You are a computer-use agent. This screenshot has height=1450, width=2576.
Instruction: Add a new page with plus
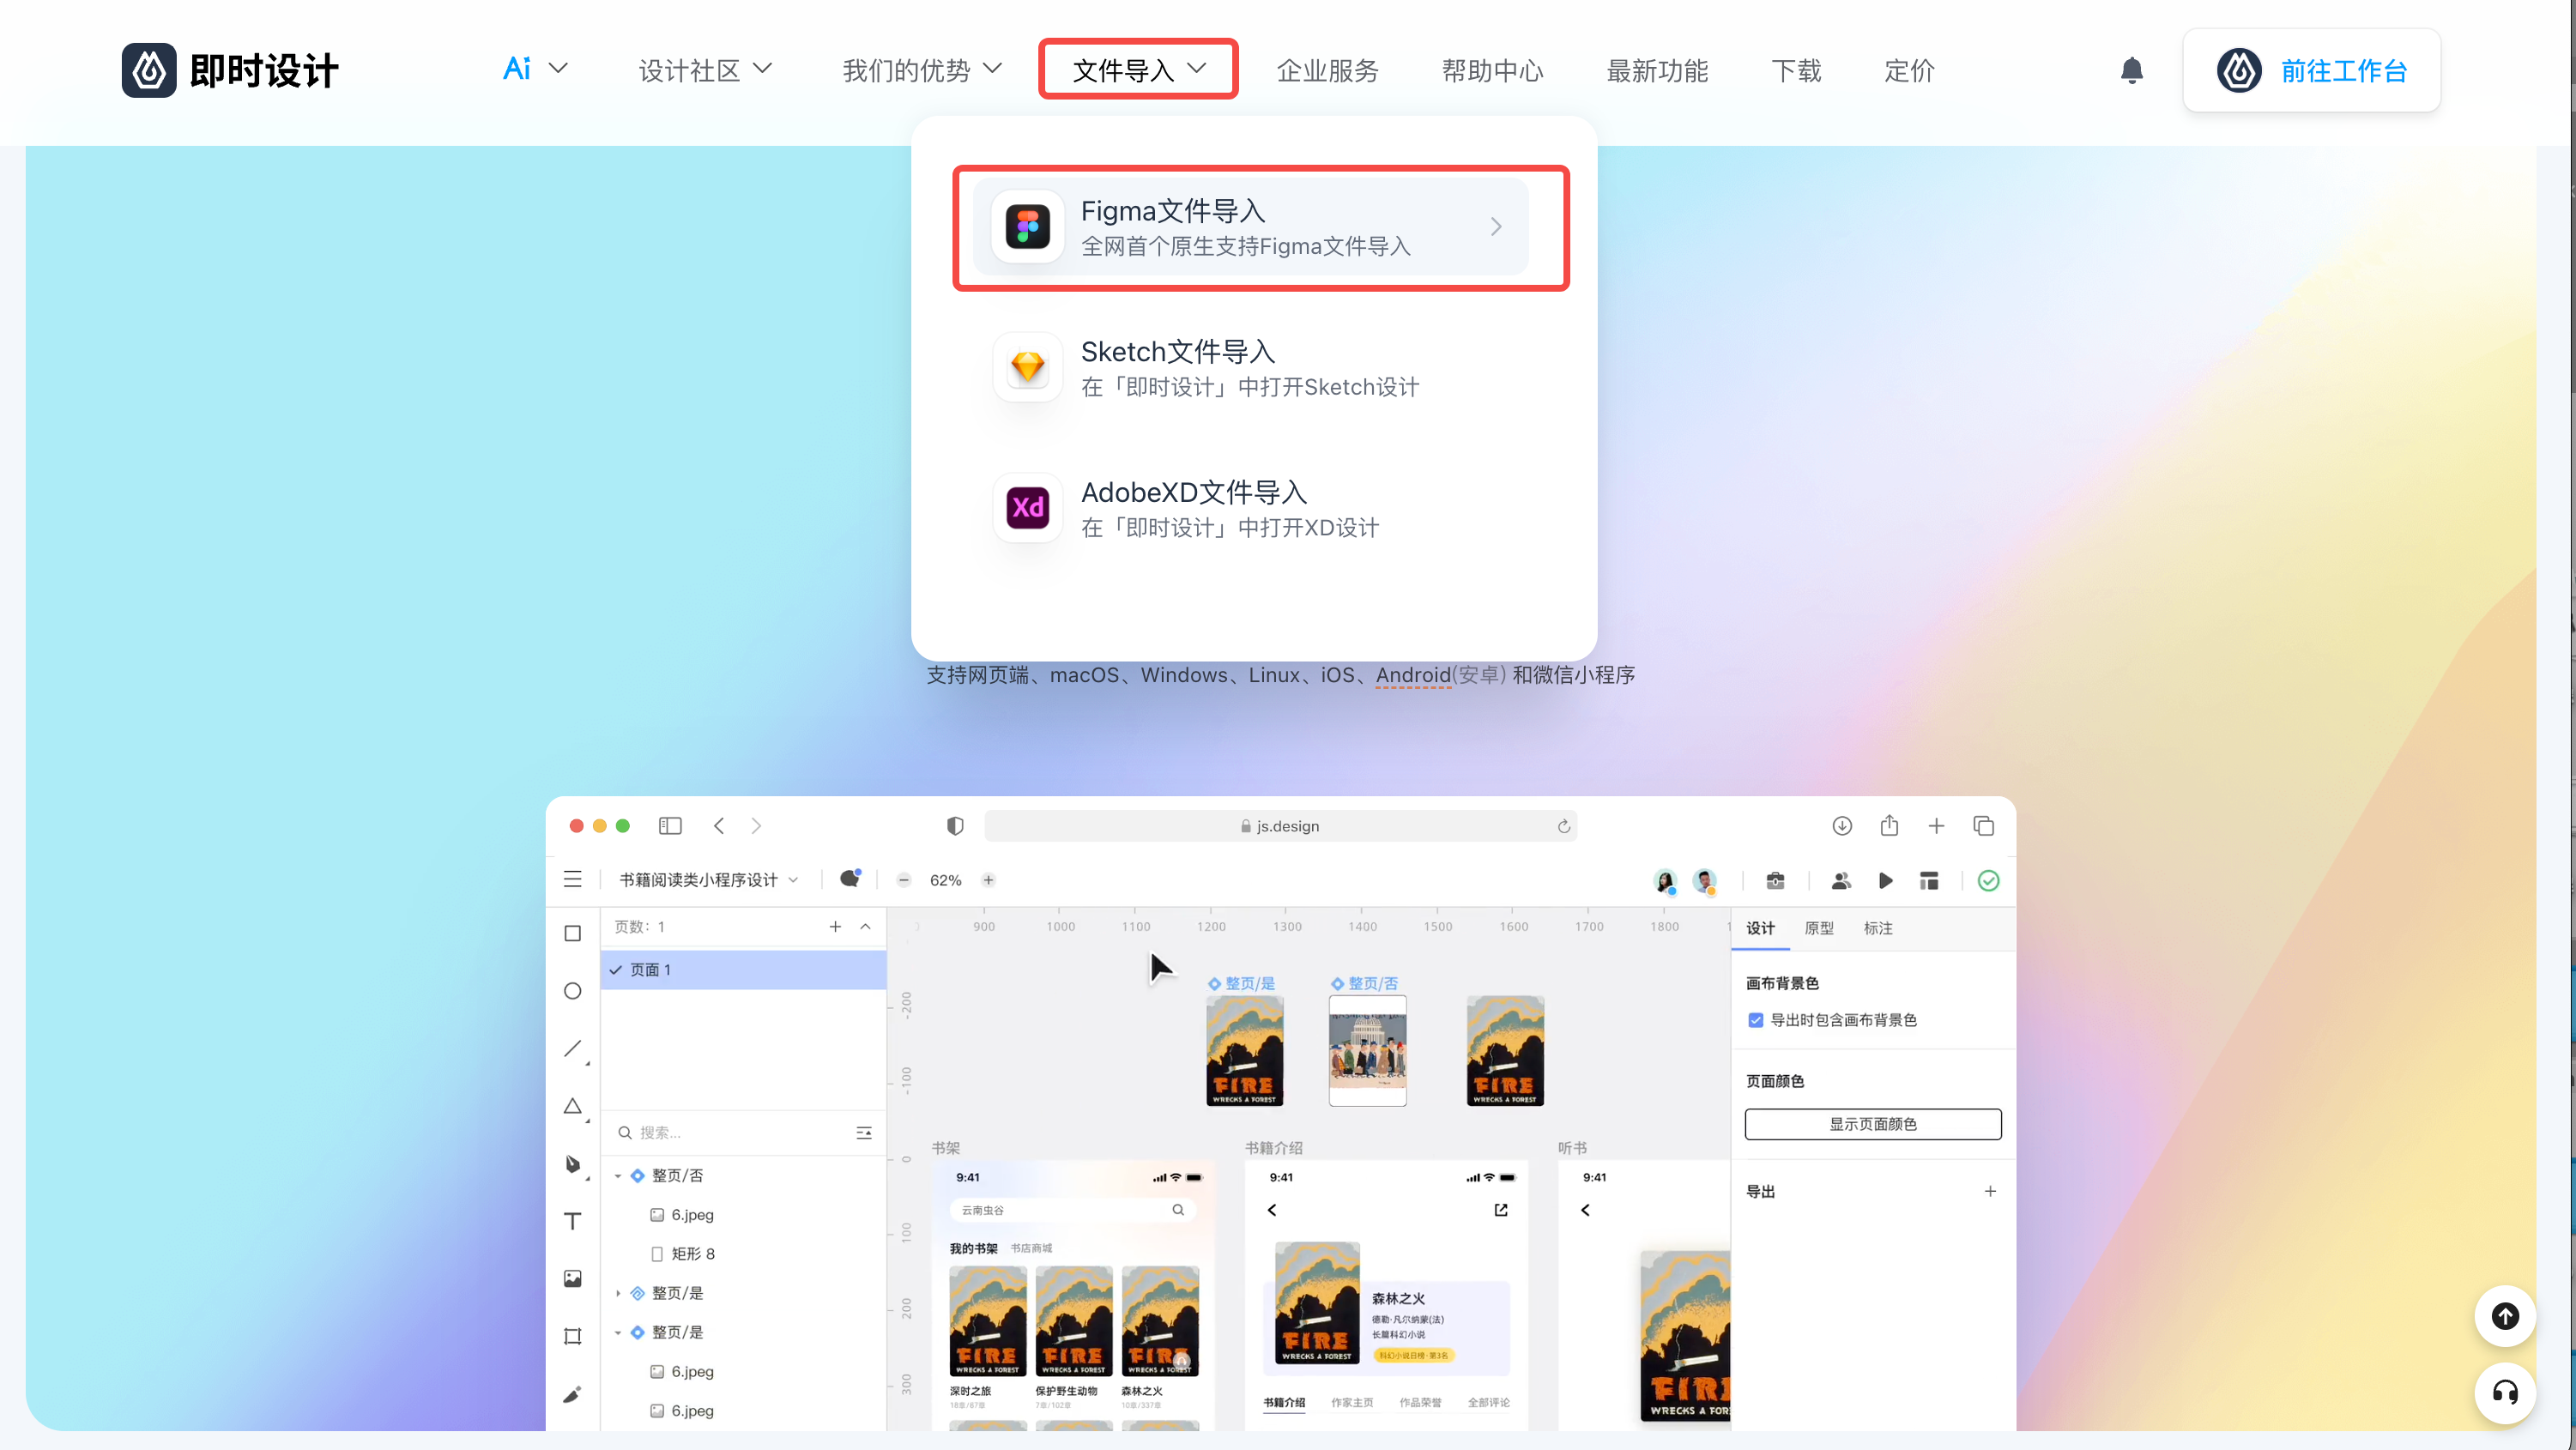tap(835, 927)
